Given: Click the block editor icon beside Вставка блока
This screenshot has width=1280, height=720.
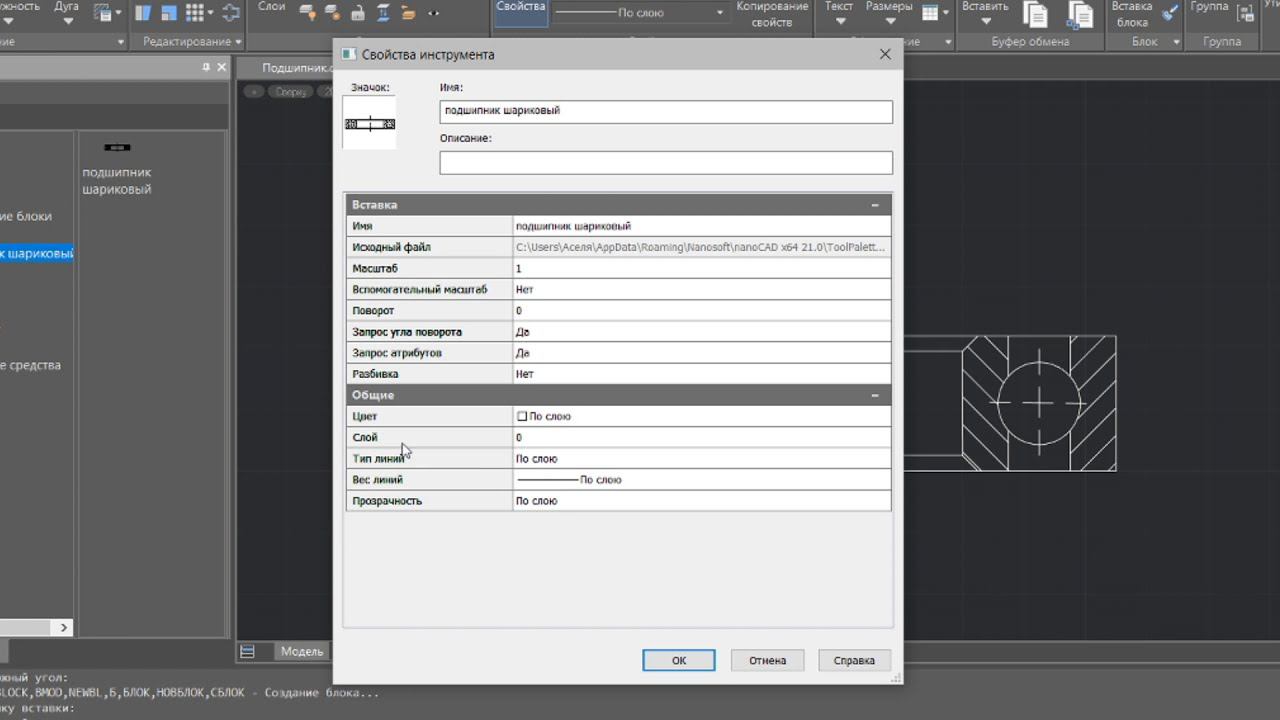Looking at the screenshot, I should 1169,13.
